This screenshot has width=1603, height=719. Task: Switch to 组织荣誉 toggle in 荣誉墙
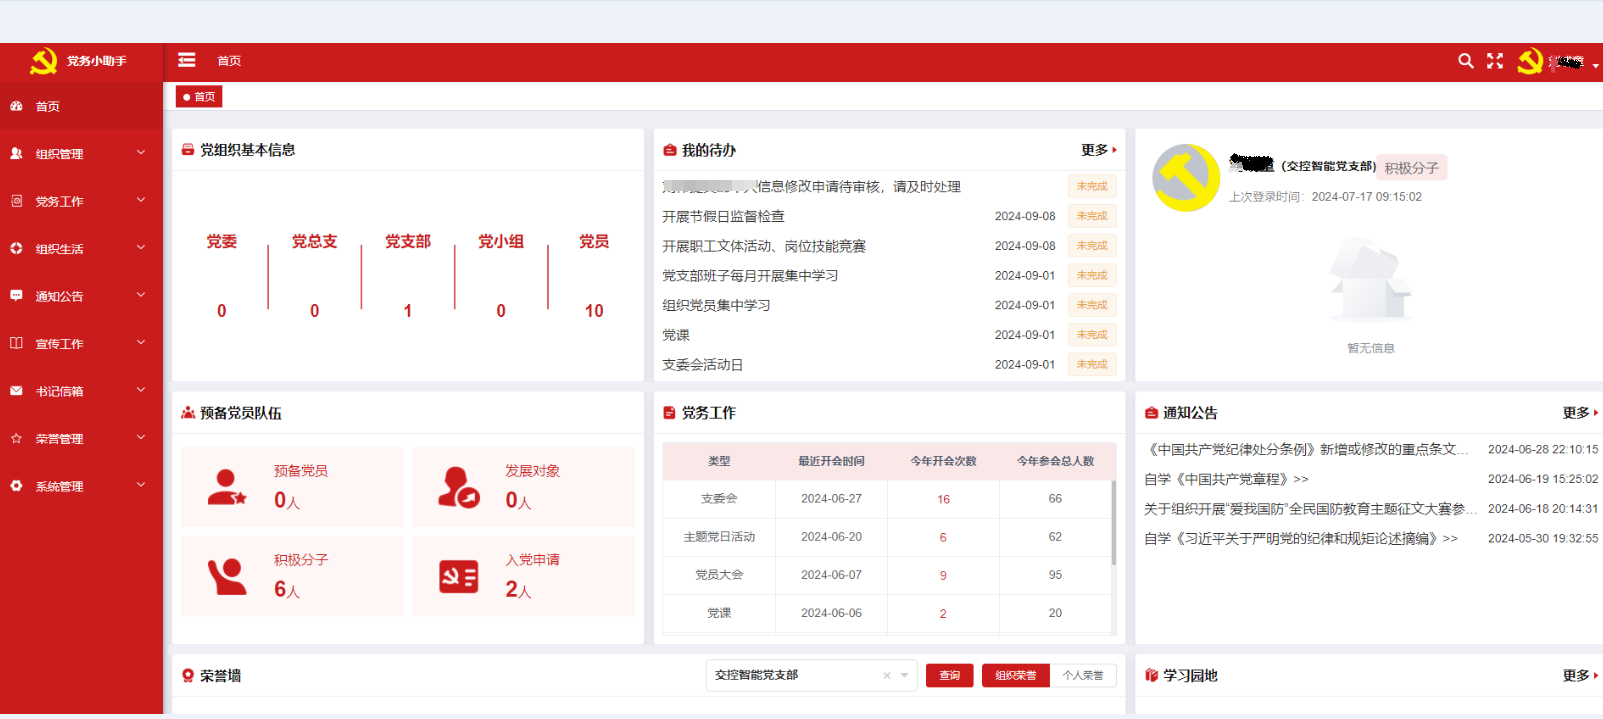1016,676
